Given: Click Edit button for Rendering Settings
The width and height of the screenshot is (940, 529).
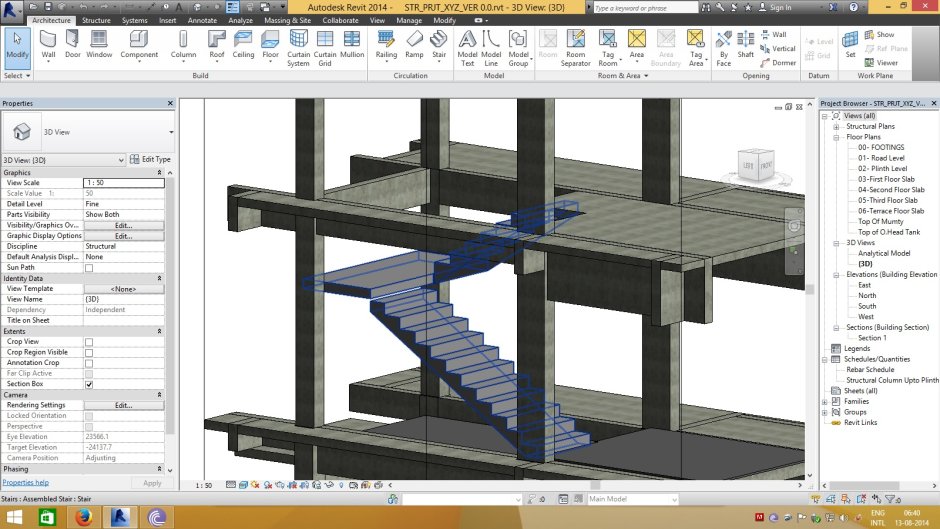Looking at the screenshot, I should pos(123,405).
